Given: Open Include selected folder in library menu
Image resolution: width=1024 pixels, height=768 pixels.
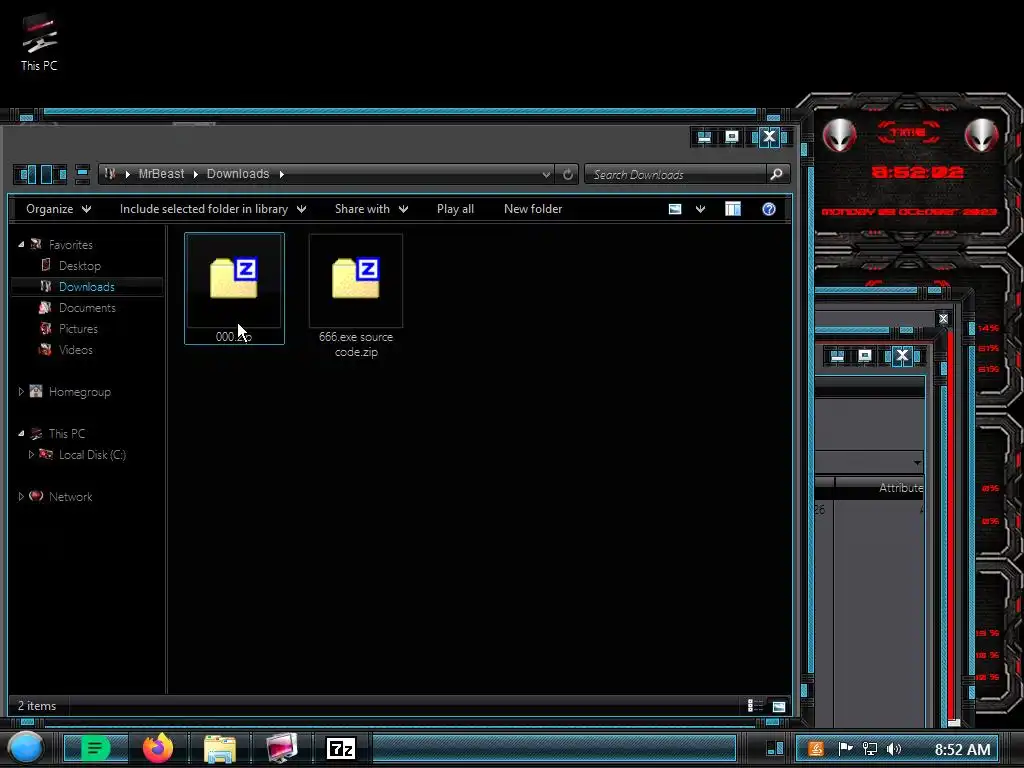Looking at the screenshot, I should click(x=213, y=209).
